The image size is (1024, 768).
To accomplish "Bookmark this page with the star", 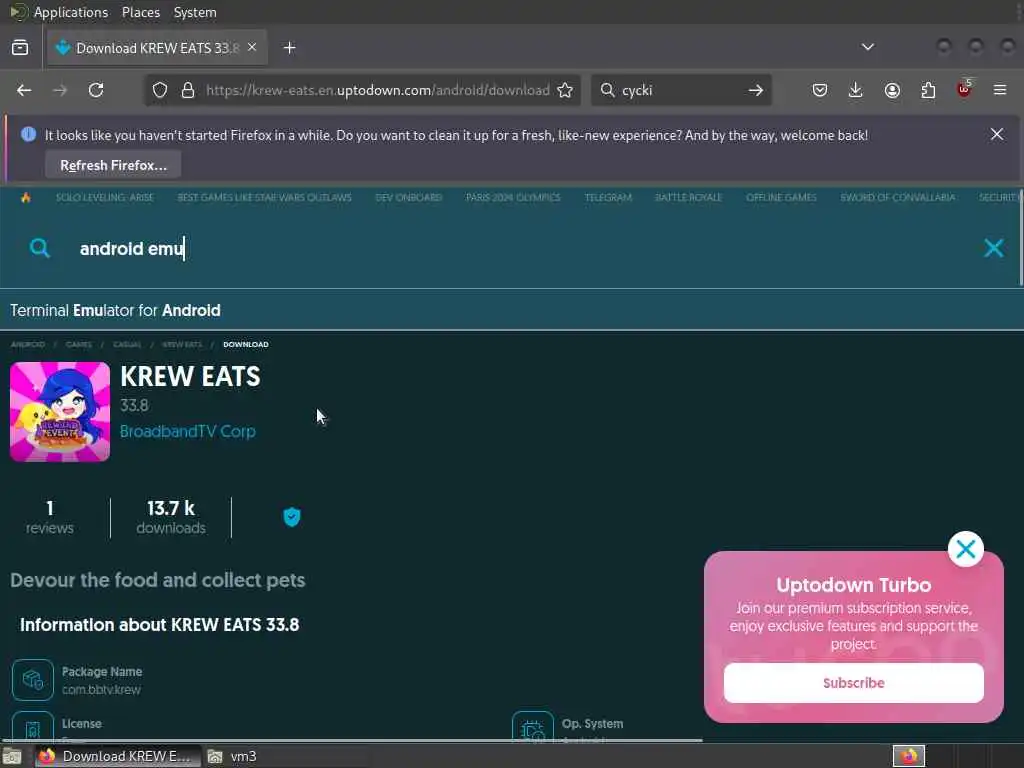I will 565,90.
